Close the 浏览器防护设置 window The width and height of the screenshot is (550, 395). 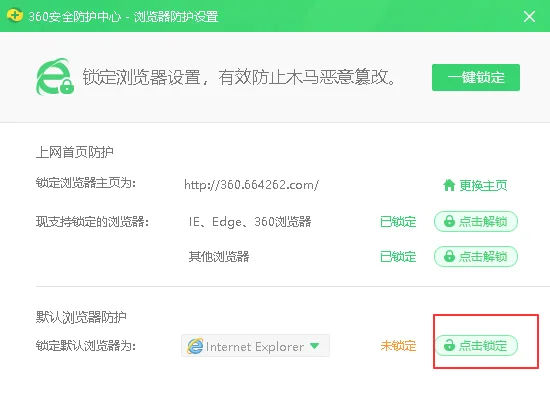pos(529,16)
